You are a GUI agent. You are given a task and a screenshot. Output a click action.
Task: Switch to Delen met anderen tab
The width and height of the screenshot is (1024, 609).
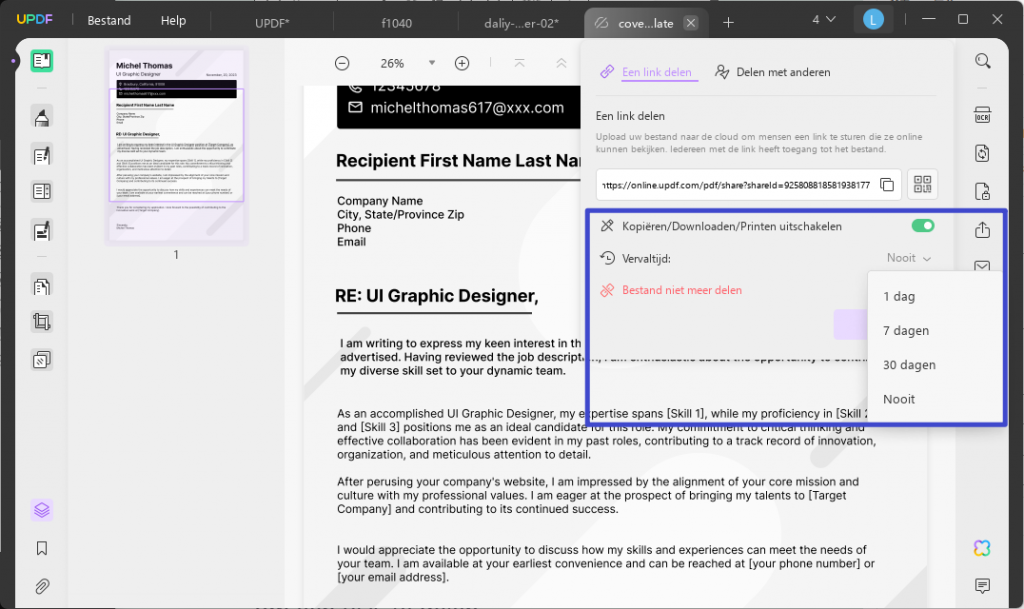pos(773,72)
